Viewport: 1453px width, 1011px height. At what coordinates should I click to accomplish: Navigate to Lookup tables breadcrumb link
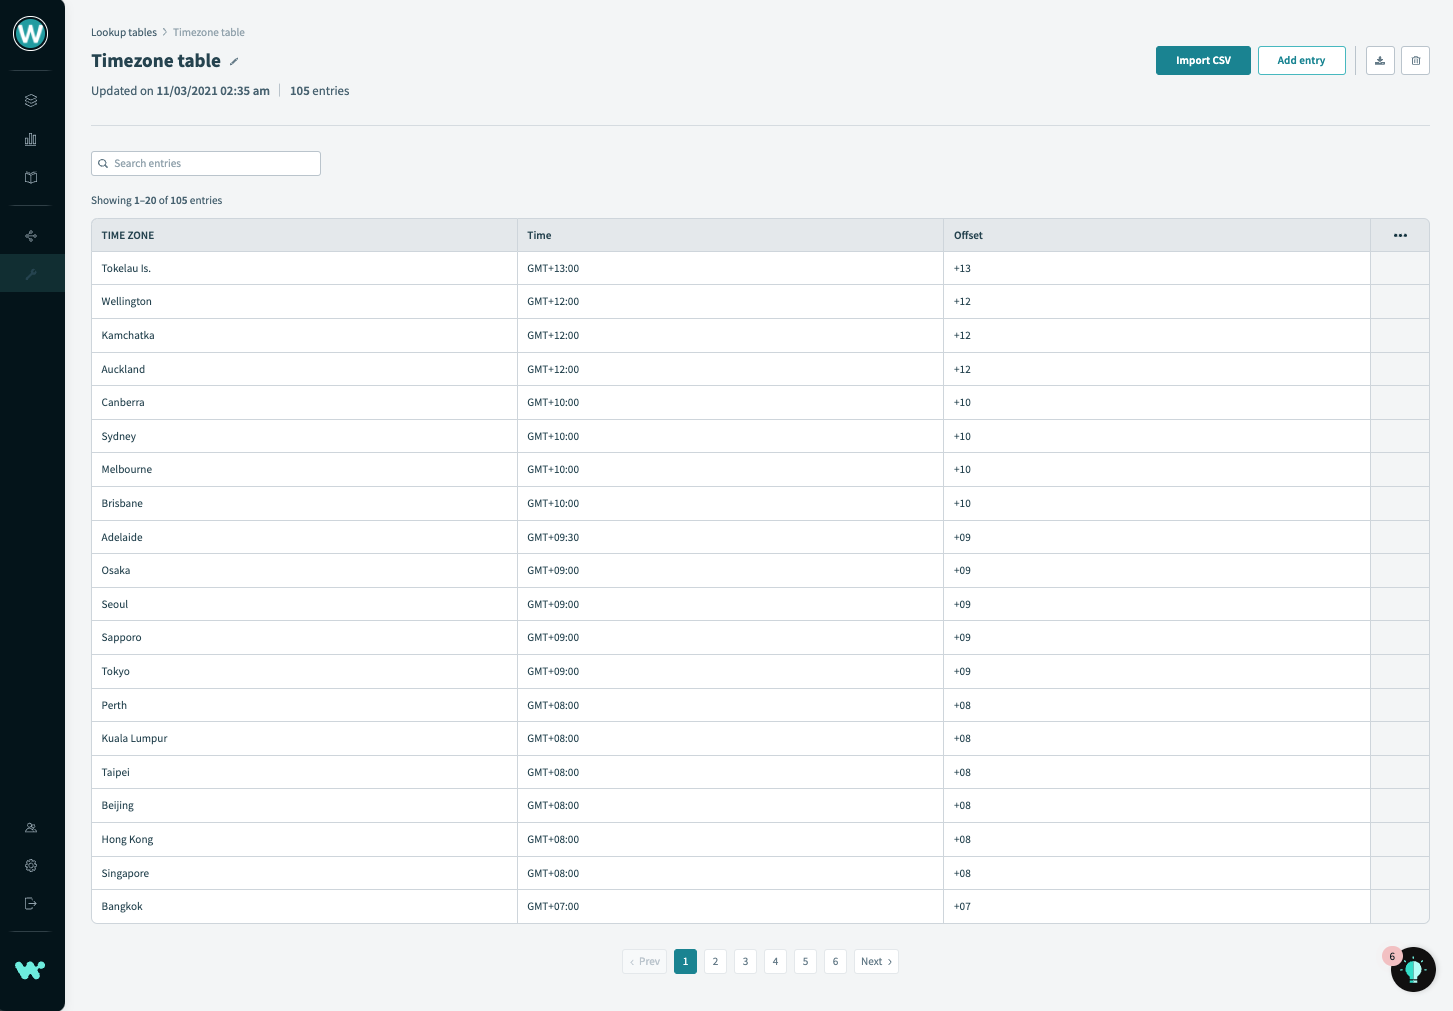(x=124, y=33)
